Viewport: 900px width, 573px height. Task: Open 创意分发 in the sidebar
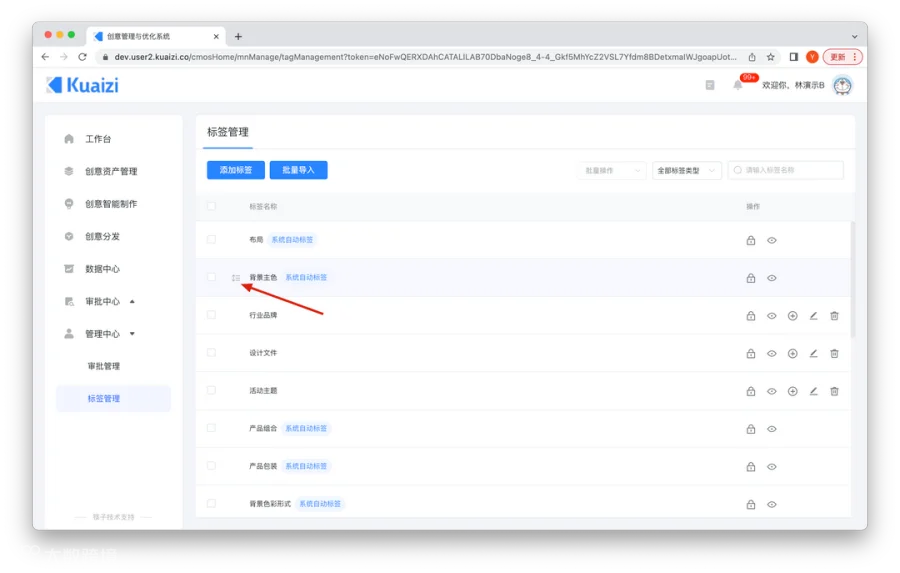[102, 237]
